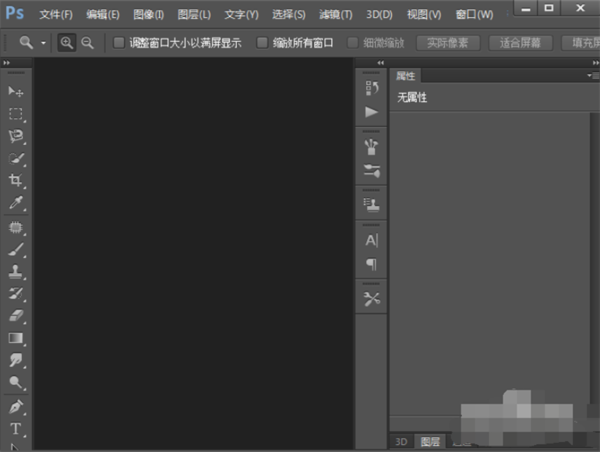600x452 pixels.
Task: Open the 文字(Y) menu
Action: [x=241, y=15]
